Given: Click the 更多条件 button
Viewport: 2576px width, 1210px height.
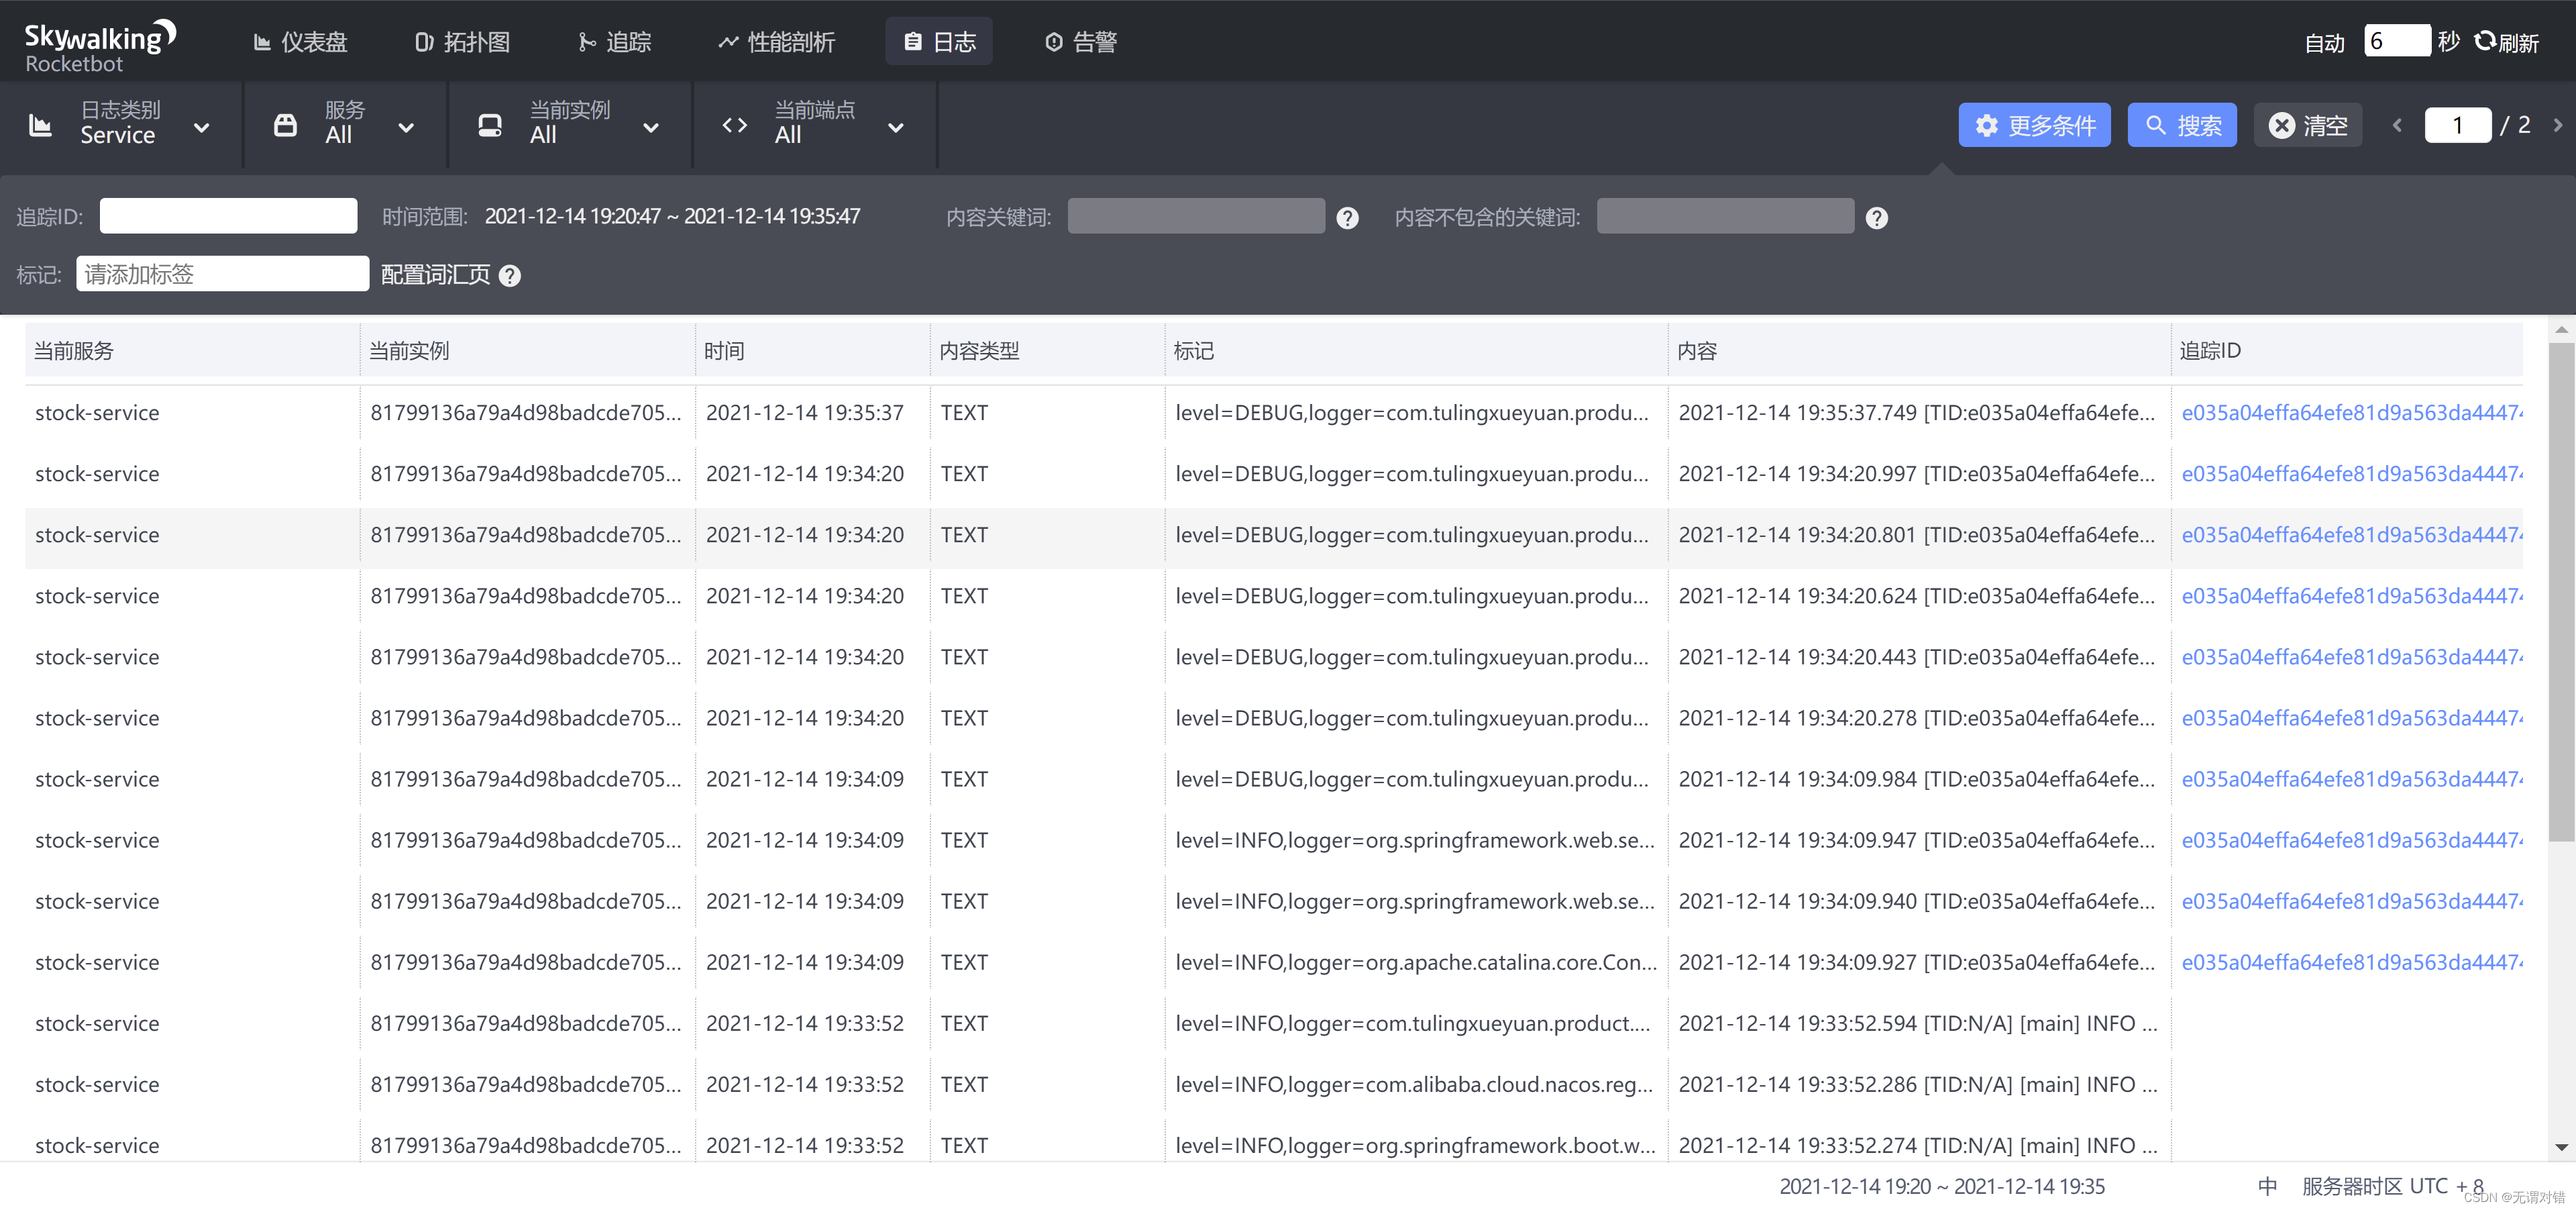Looking at the screenshot, I should pos(2034,125).
